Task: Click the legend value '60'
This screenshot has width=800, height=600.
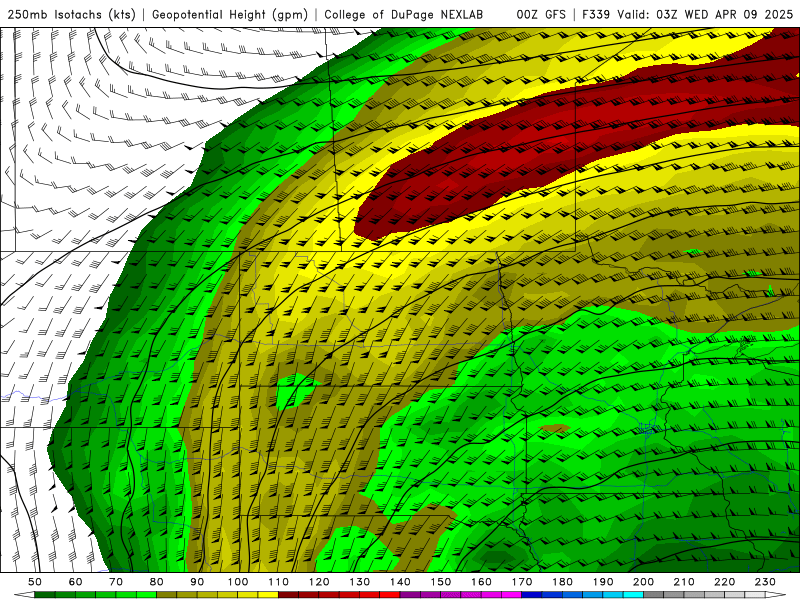Action: click(x=76, y=582)
